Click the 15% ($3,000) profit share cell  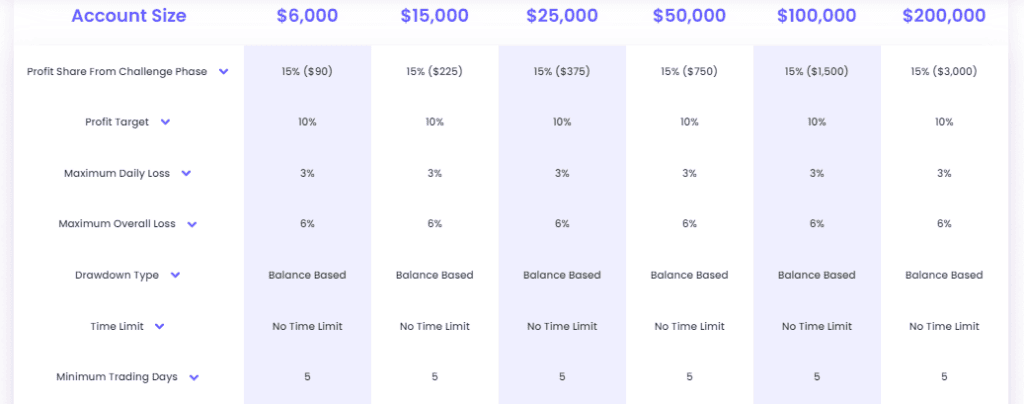click(x=944, y=71)
